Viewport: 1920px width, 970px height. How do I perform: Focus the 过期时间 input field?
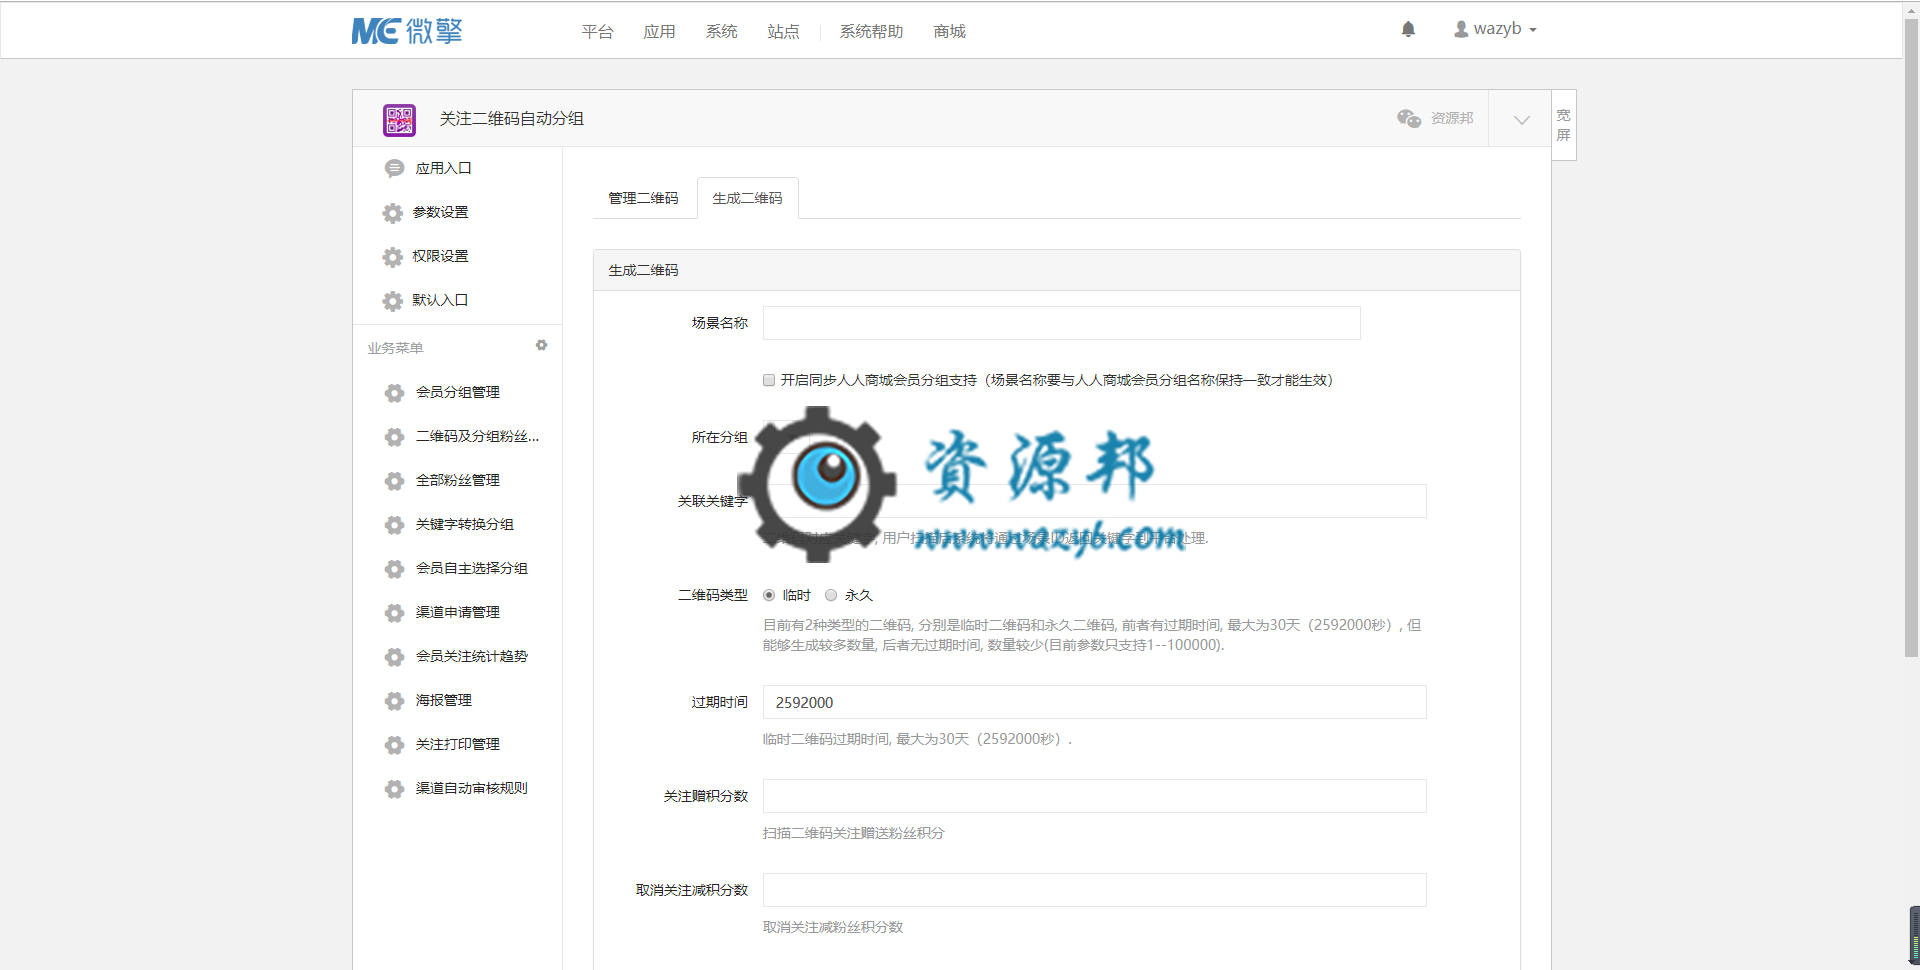coord(1094,702)
